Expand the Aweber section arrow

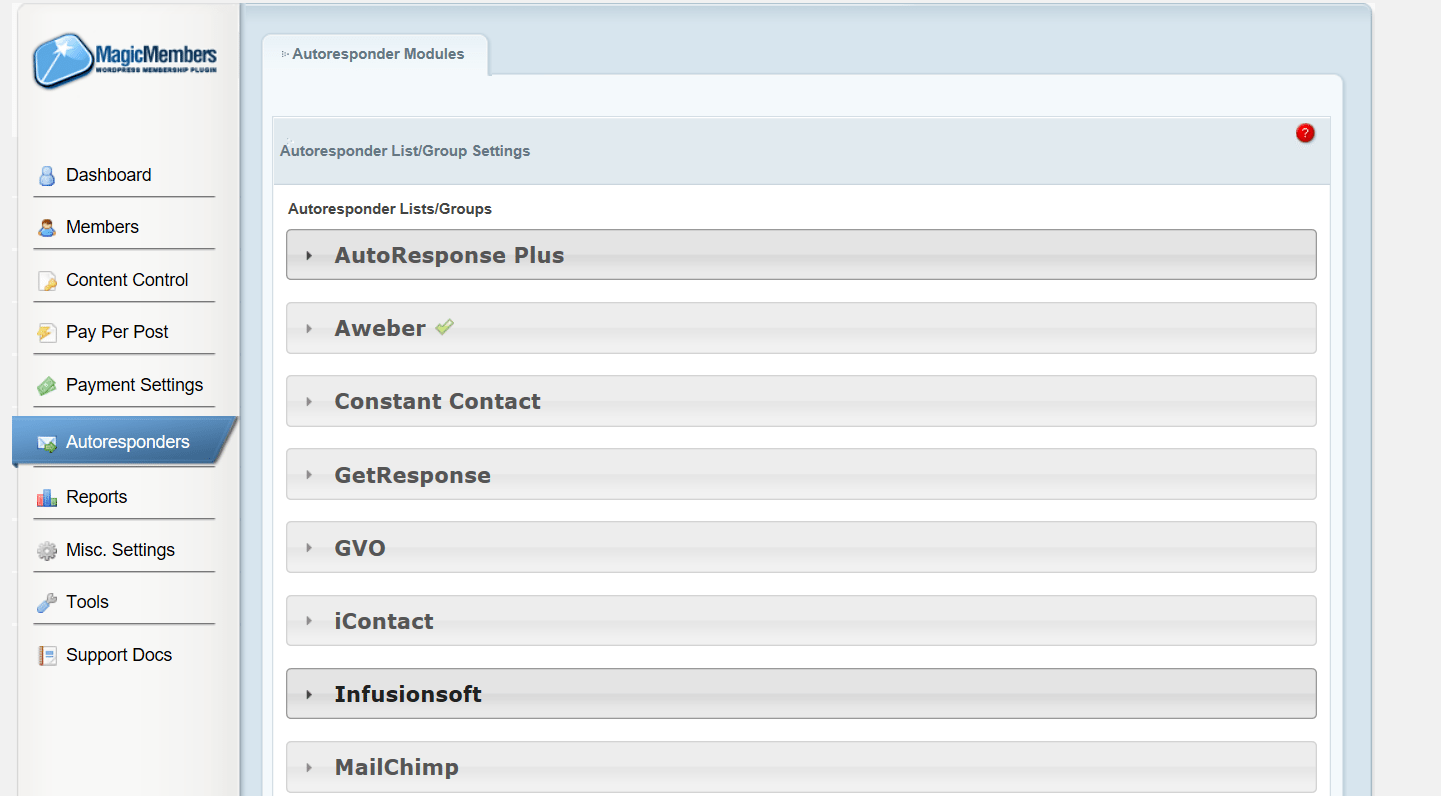309,329
